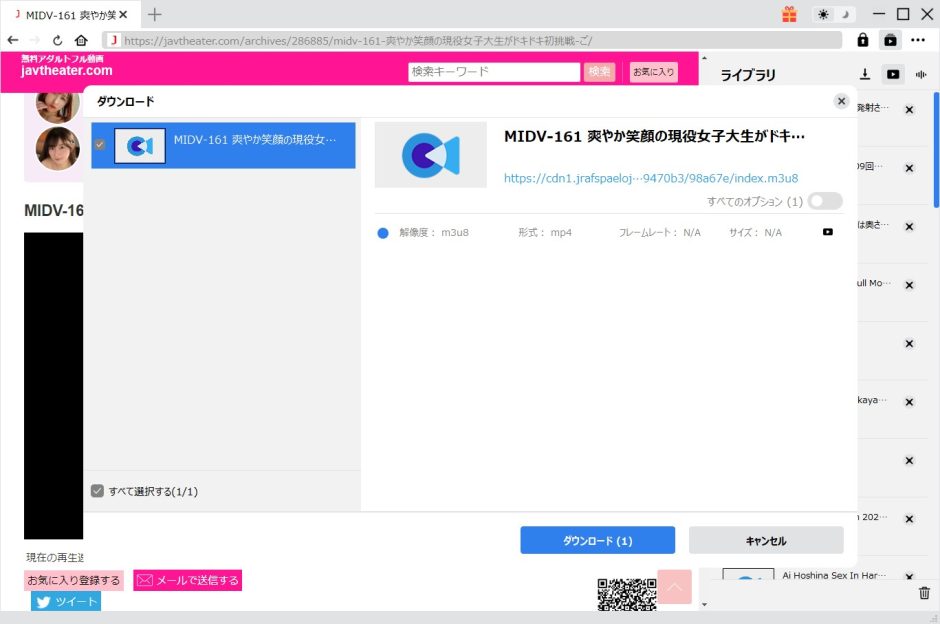940x624 pixels.
Task: Open the browser three-dot menu
Action: tap(920, 40)
